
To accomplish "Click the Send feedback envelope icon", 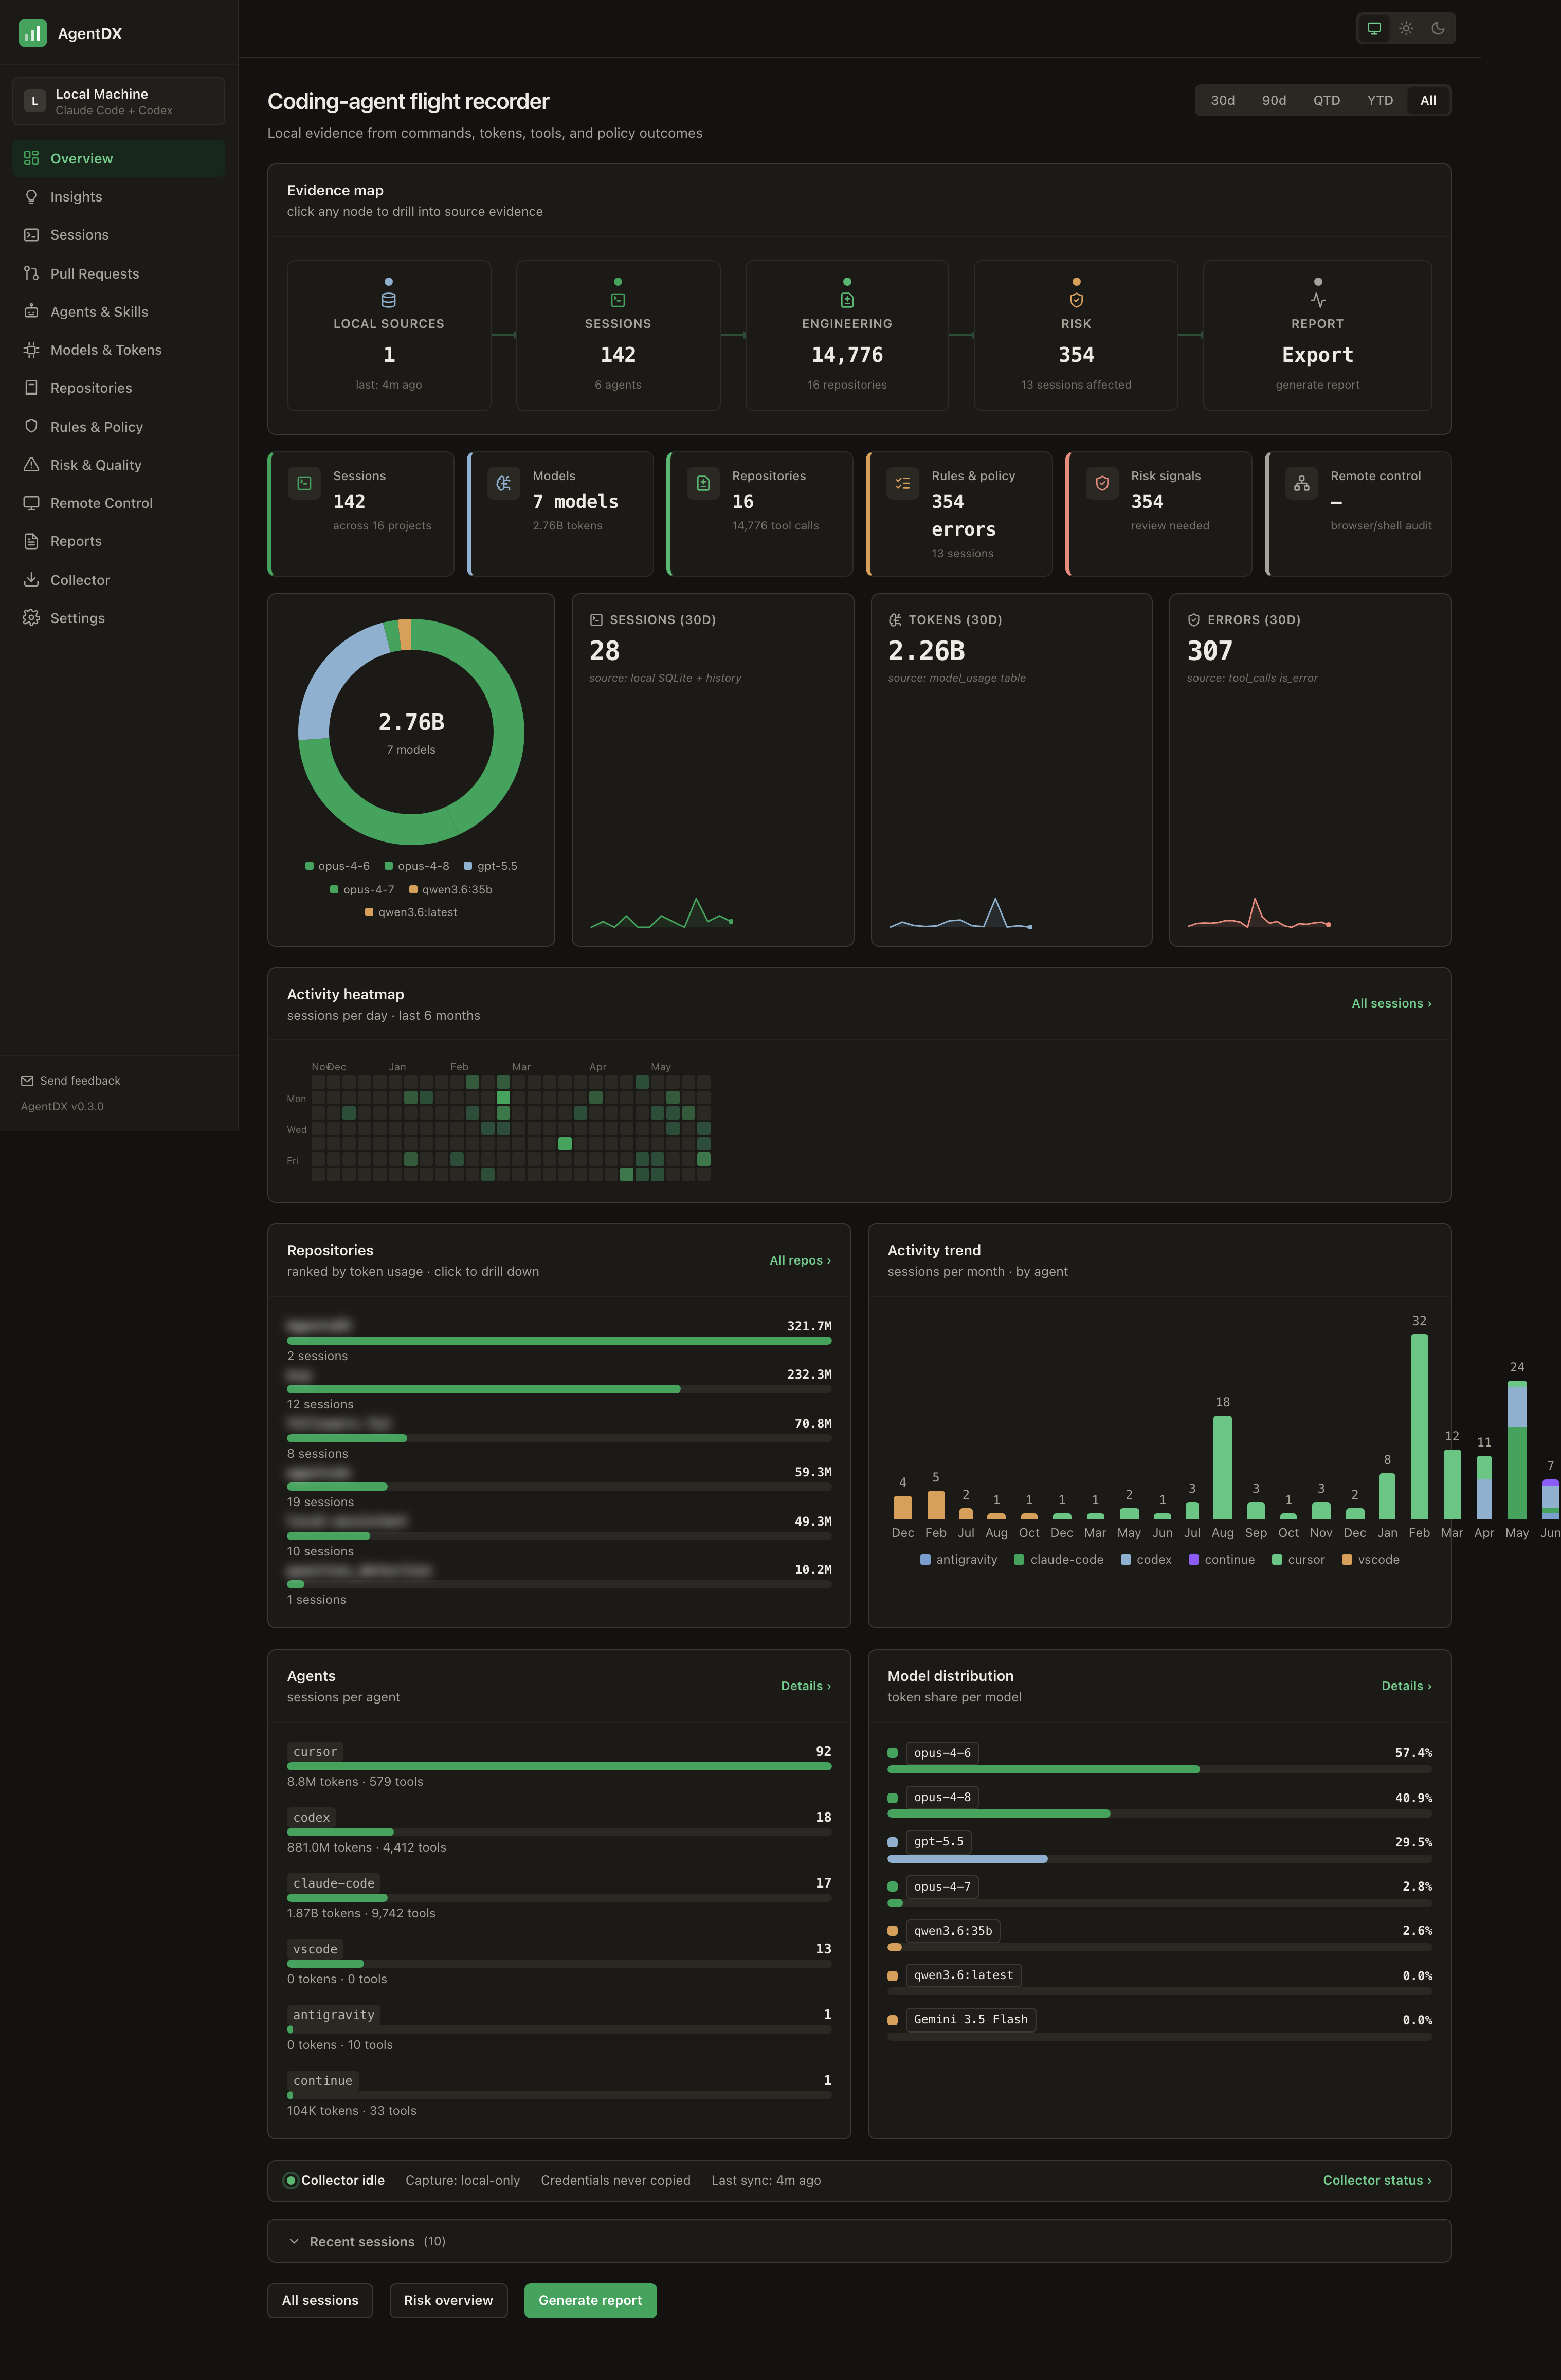I will pos(27,1081).
